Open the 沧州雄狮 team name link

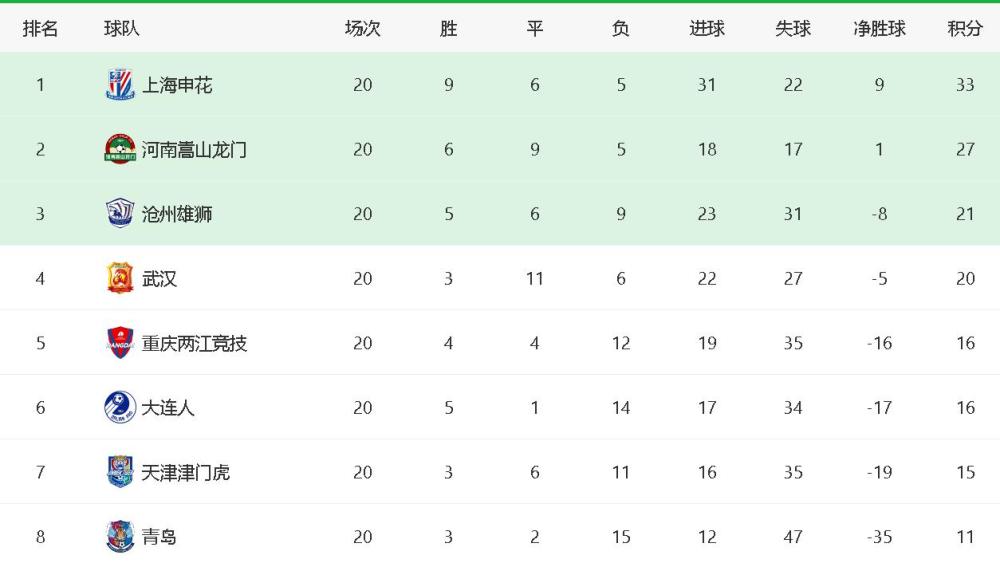pyautogui.click(x=177, y=214)
